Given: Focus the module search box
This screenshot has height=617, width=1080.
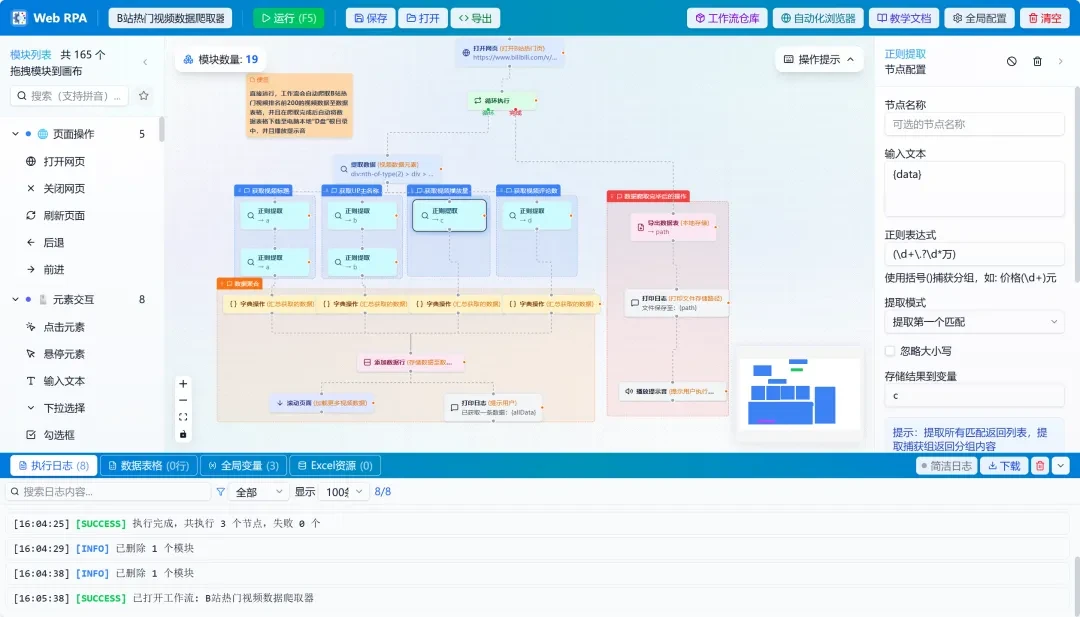Looking at the screenshot, I should (70, 96).
